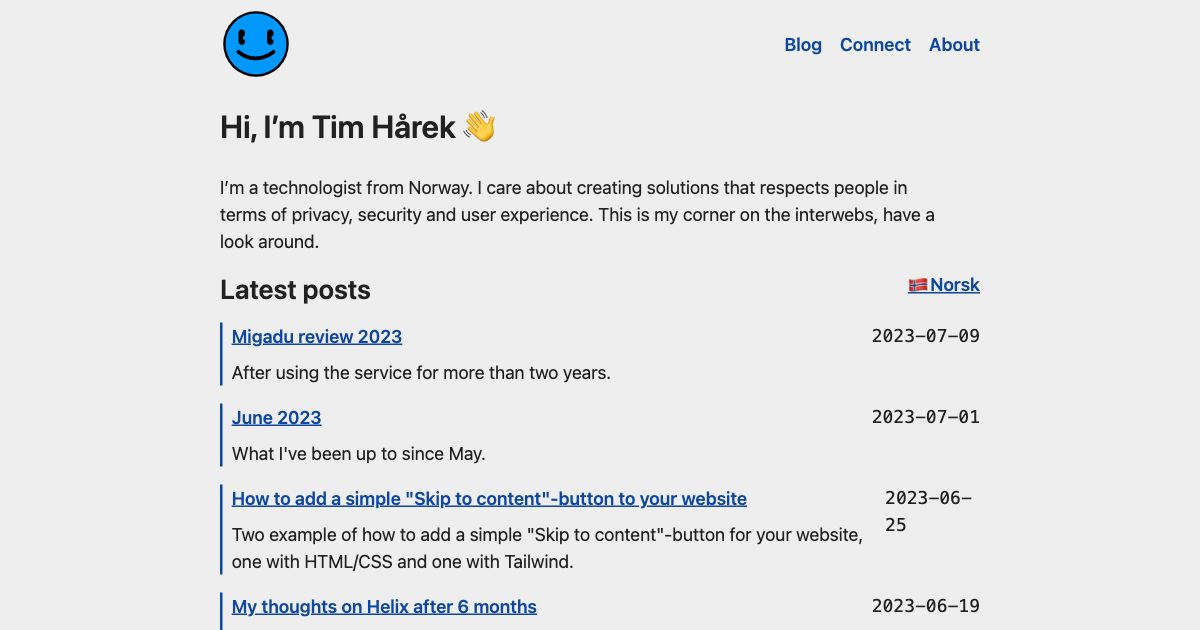Open the June 2023 post
Viewport: 1200px width, 630px height.
click(x=276, y=417)
